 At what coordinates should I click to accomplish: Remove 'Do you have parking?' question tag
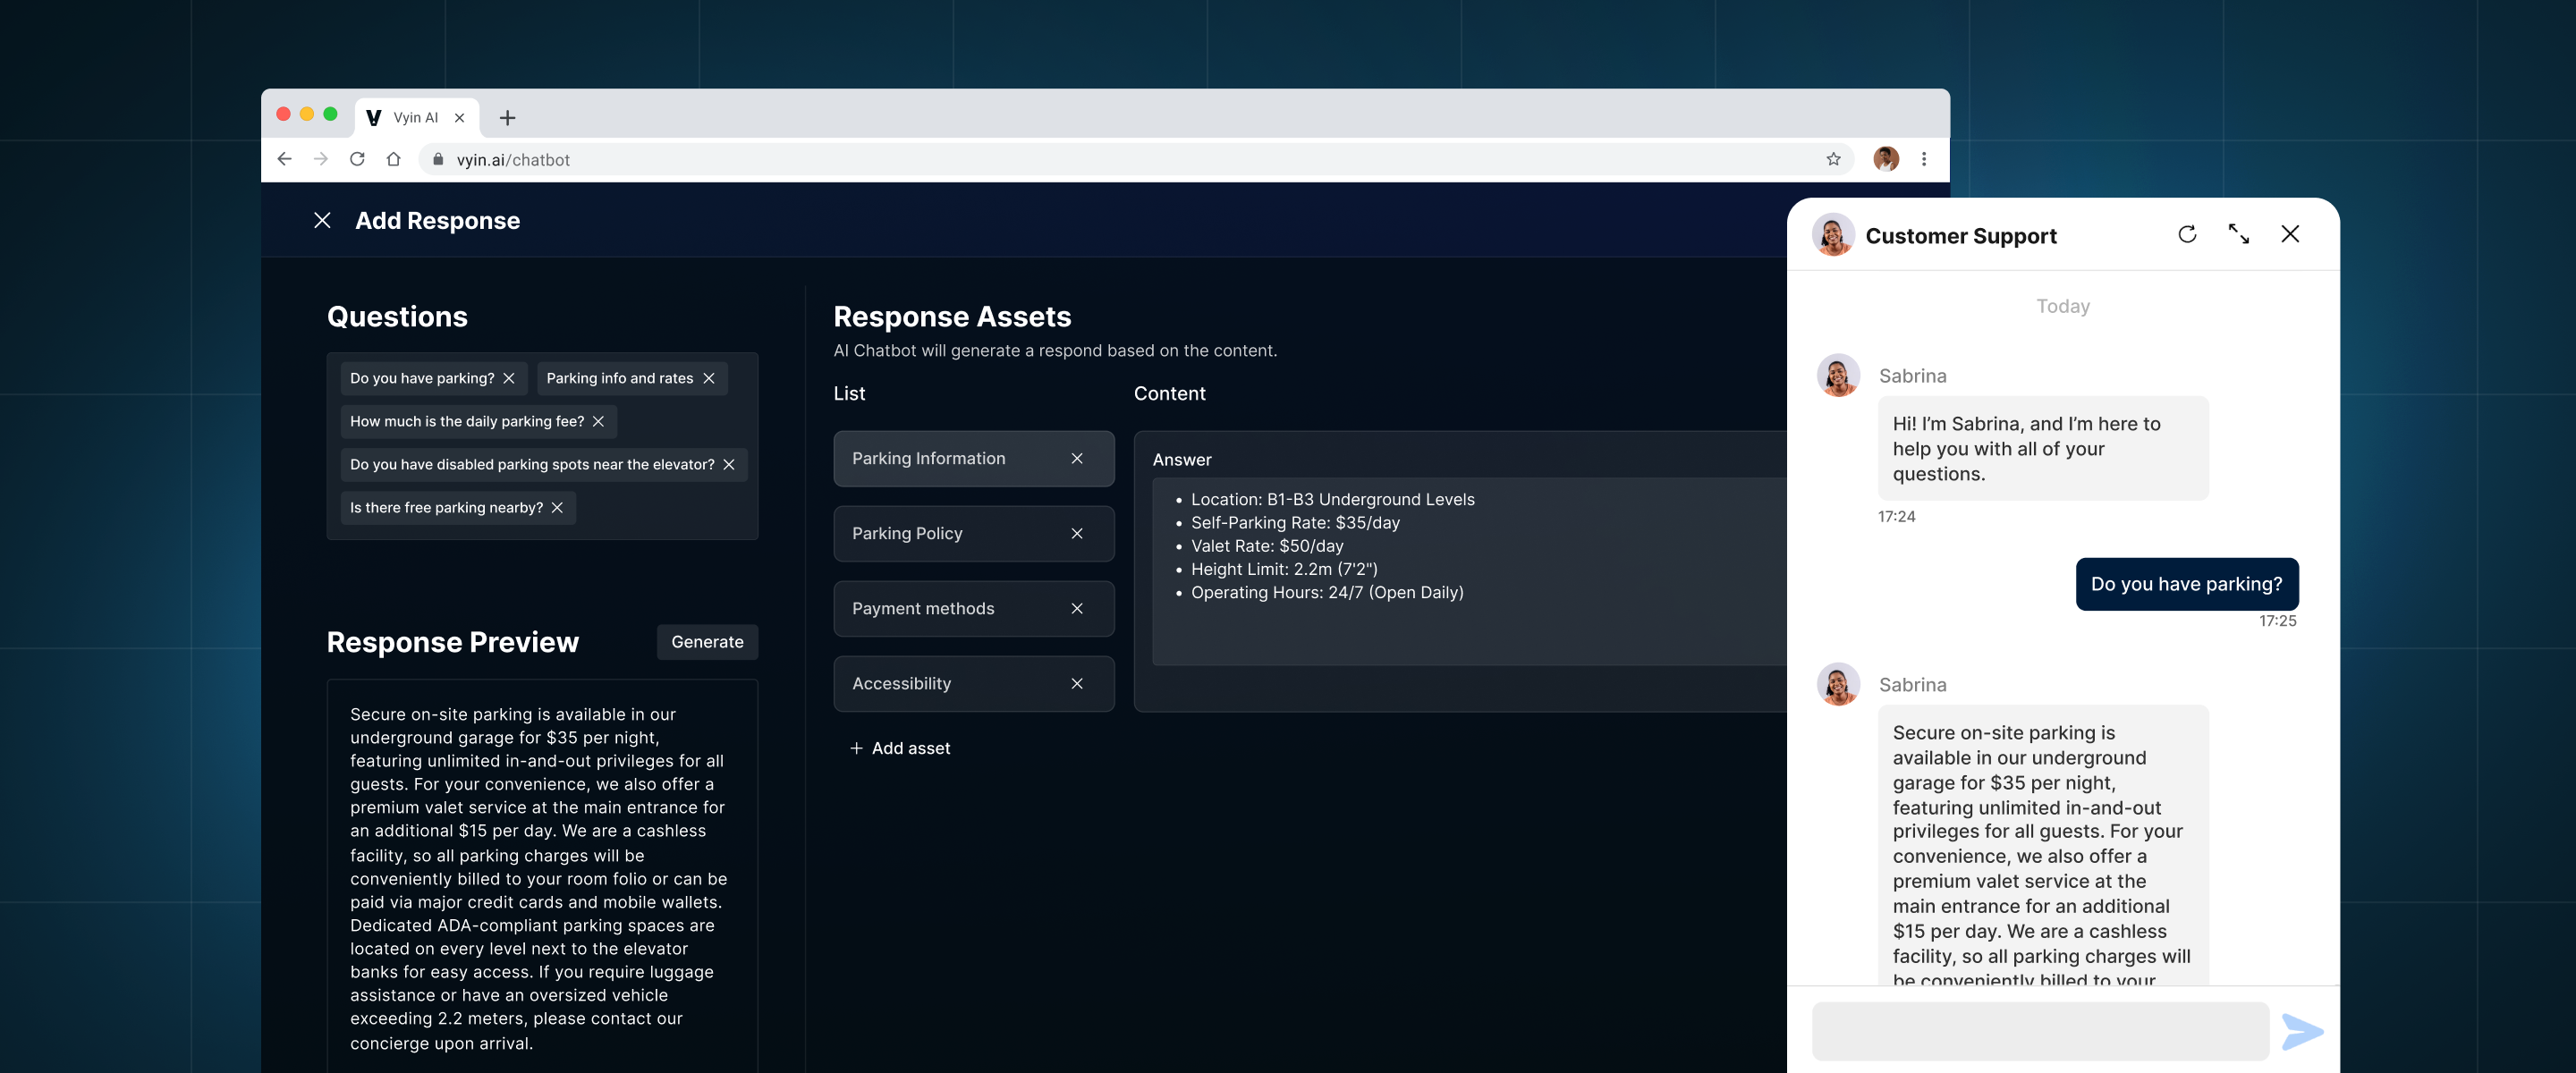[509, 378]
